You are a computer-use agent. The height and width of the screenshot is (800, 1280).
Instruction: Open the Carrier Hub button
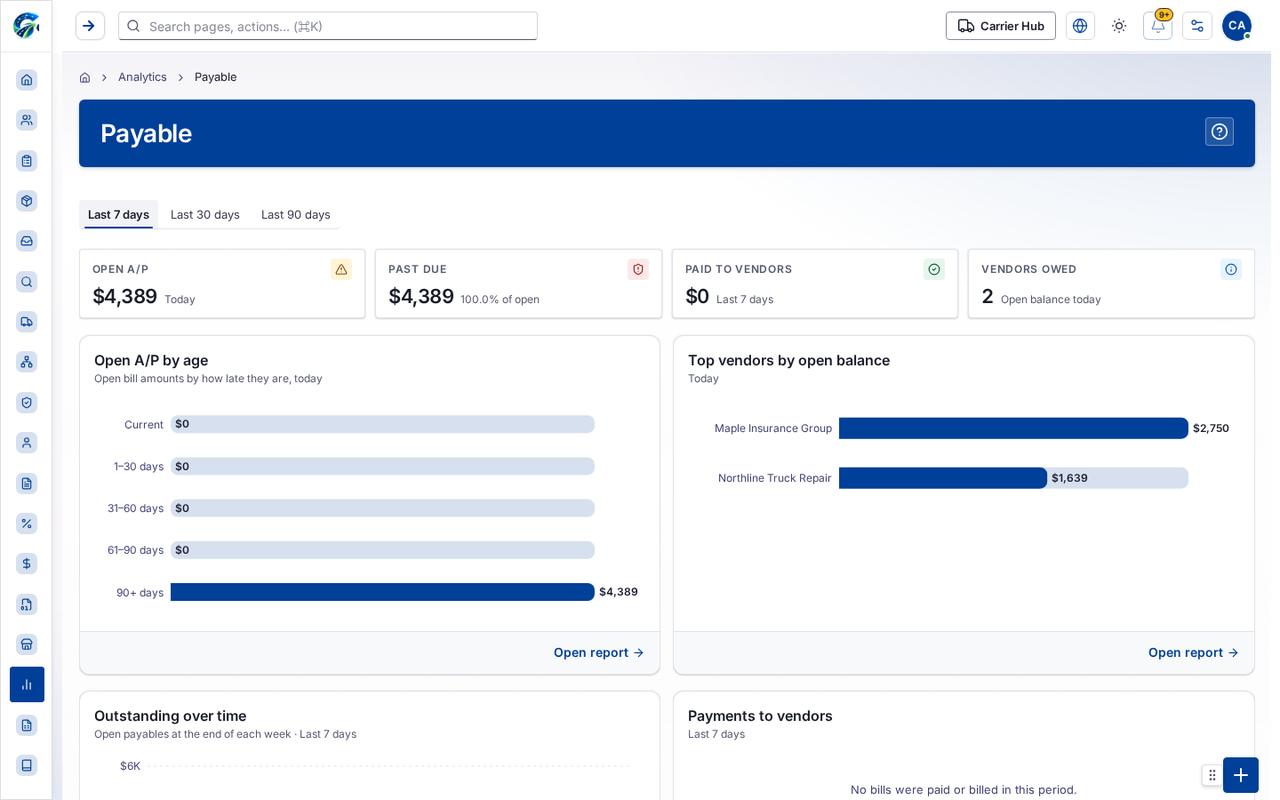pyautogui.click(x=1001, y=26)
